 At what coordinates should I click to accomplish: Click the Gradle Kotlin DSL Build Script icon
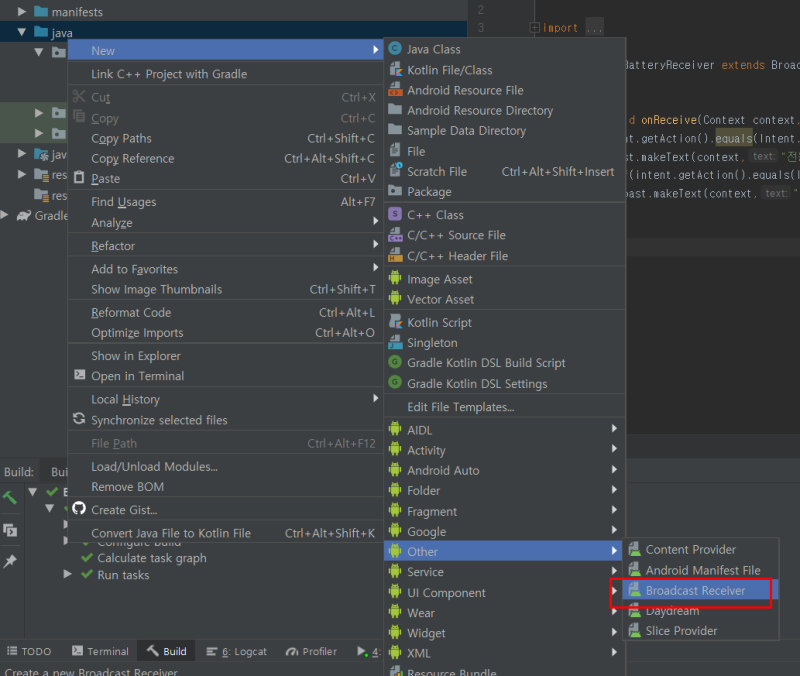pyautogui.click(x=395, y=363)
